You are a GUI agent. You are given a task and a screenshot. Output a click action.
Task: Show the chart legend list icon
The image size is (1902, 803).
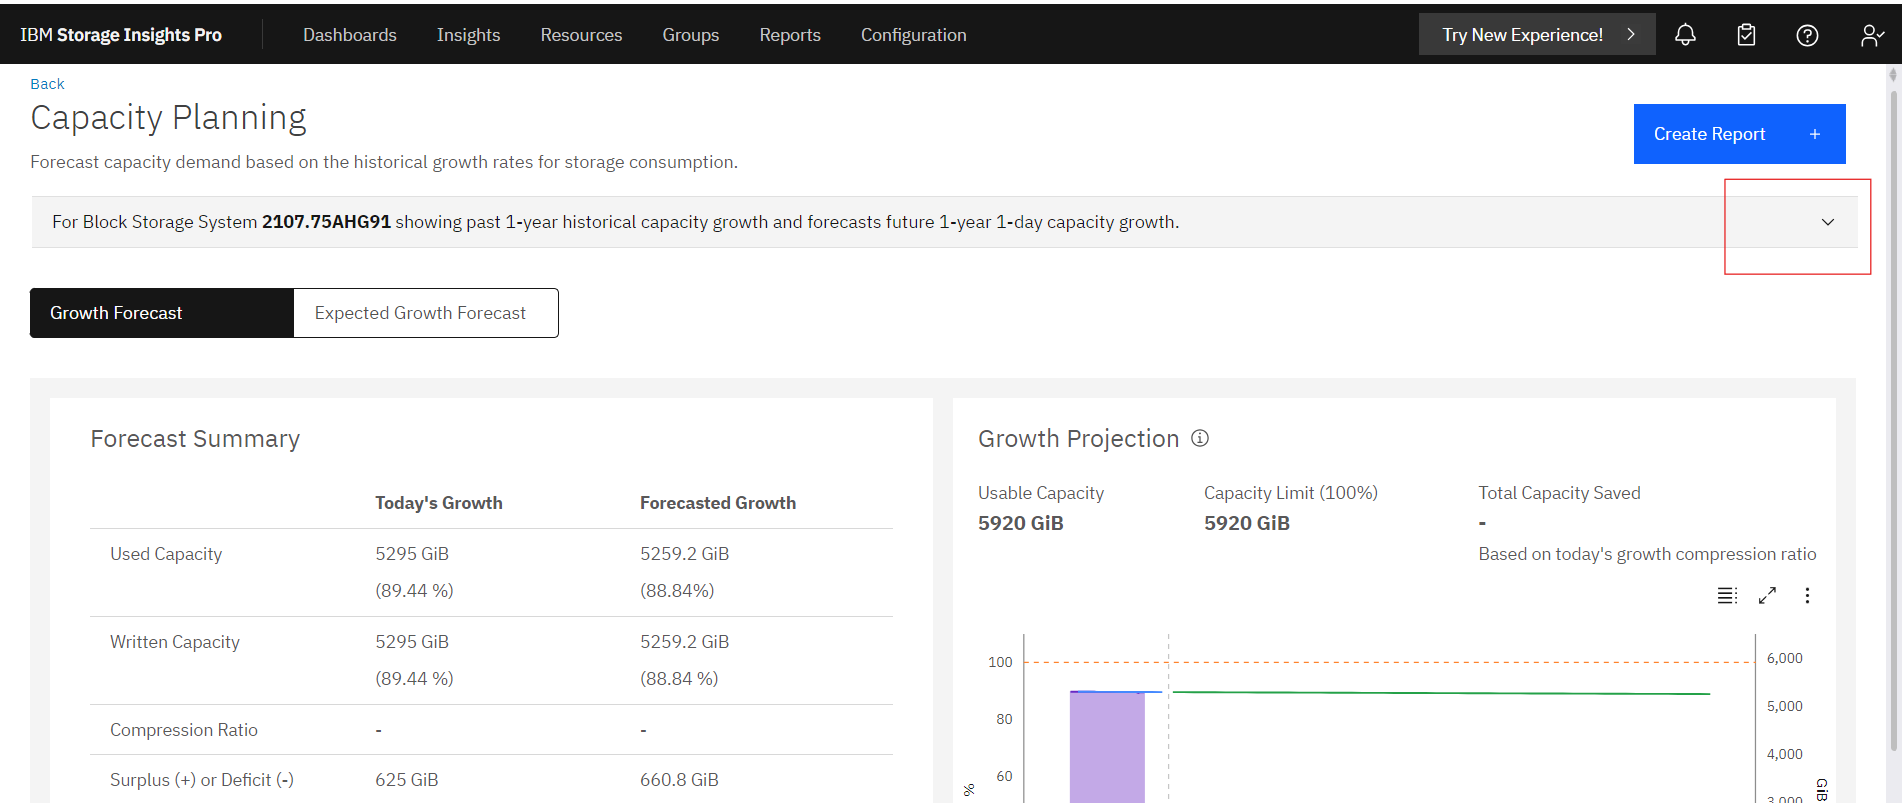pyautogui.click(x=1727, y=595)
